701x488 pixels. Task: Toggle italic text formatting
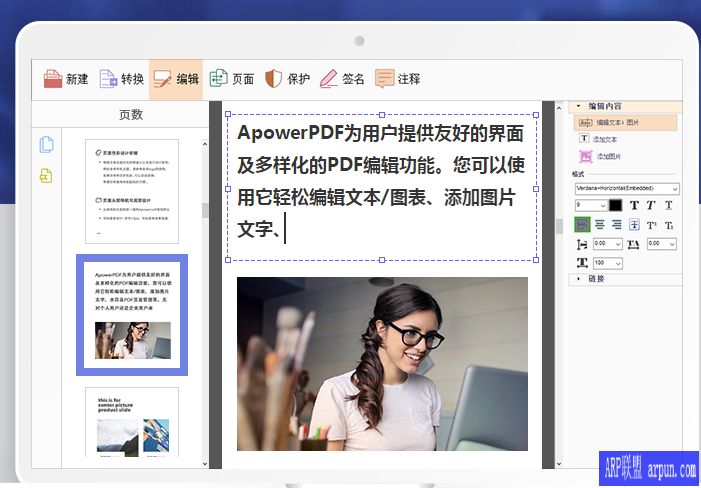pyautogui.click(x=651, y=205)
